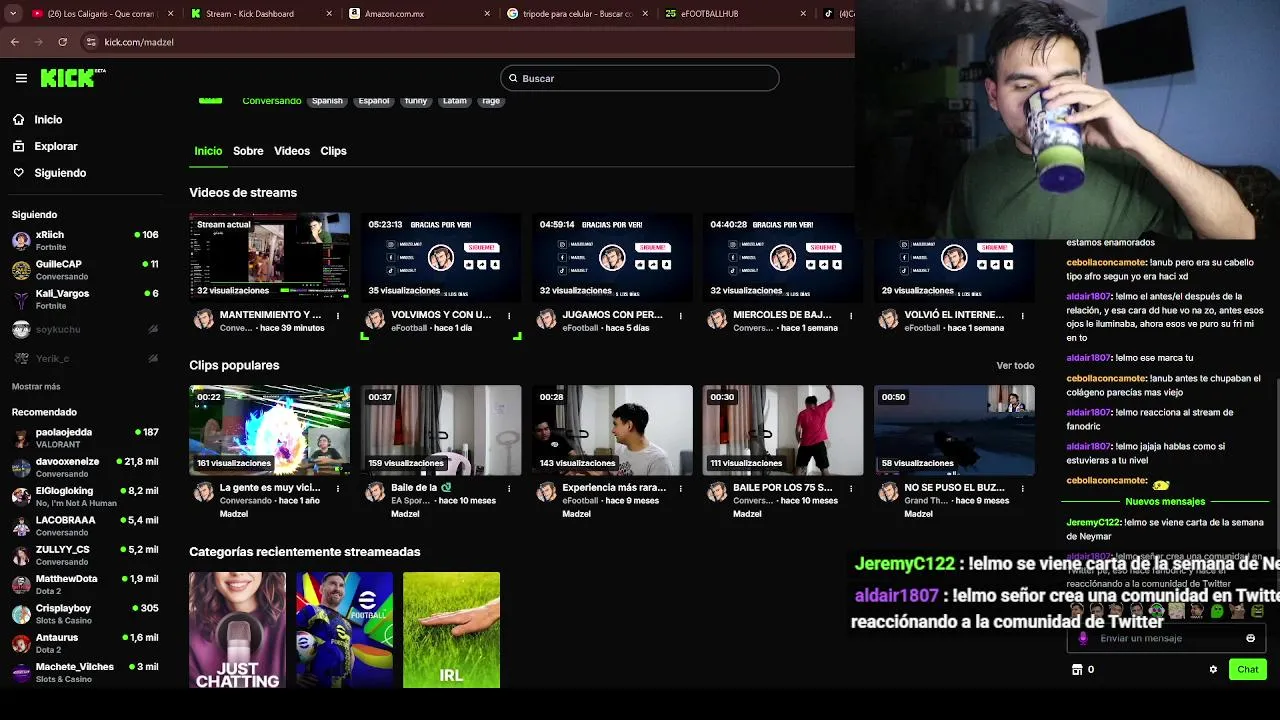The height and width of the screenshot is (720, 1280).
Task: Open the IRL category card
Action: pyautogui.click(x=451, y=630)
